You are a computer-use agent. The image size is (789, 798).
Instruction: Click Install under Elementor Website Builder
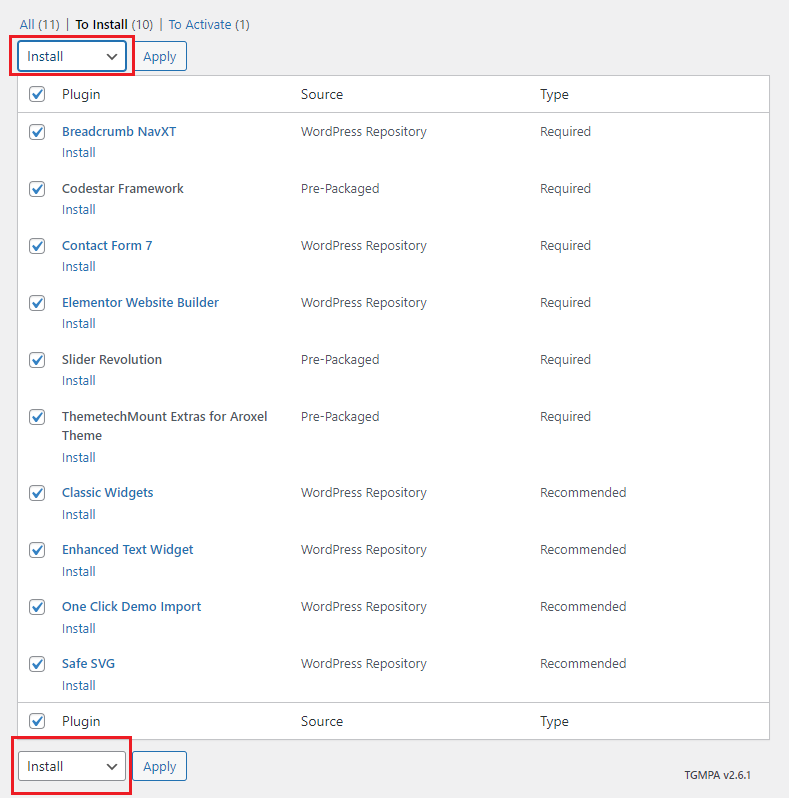79,323
